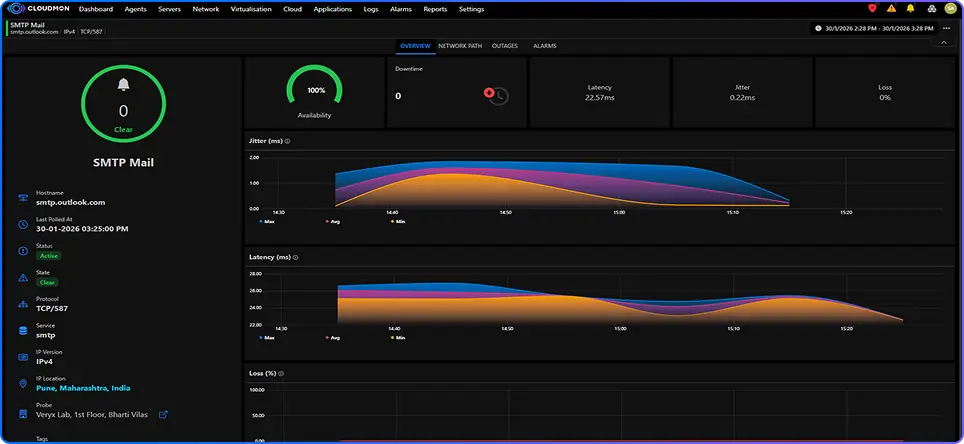Open probe external link icon

coord(163,414)
